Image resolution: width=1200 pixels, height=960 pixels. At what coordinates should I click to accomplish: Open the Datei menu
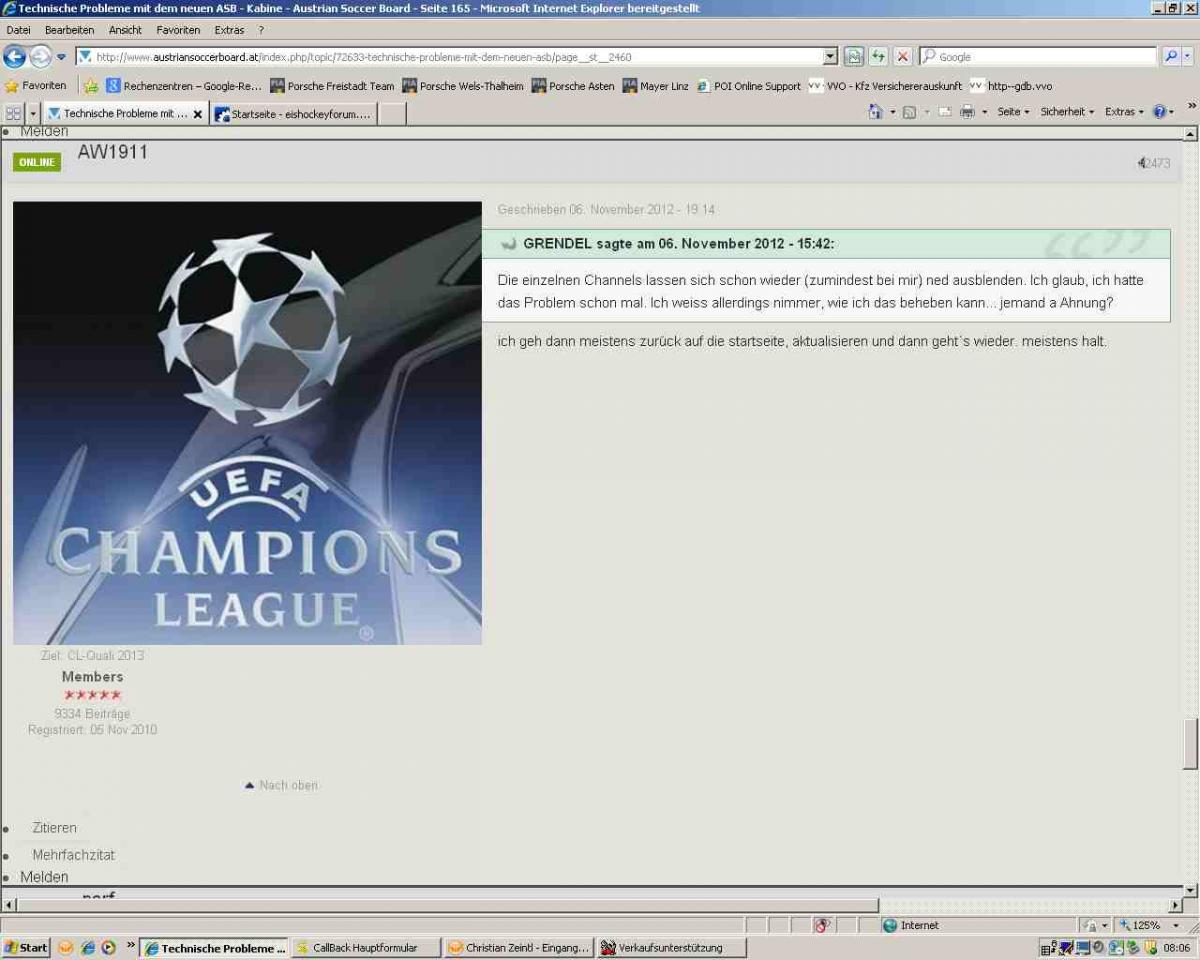tap(18, 30)
